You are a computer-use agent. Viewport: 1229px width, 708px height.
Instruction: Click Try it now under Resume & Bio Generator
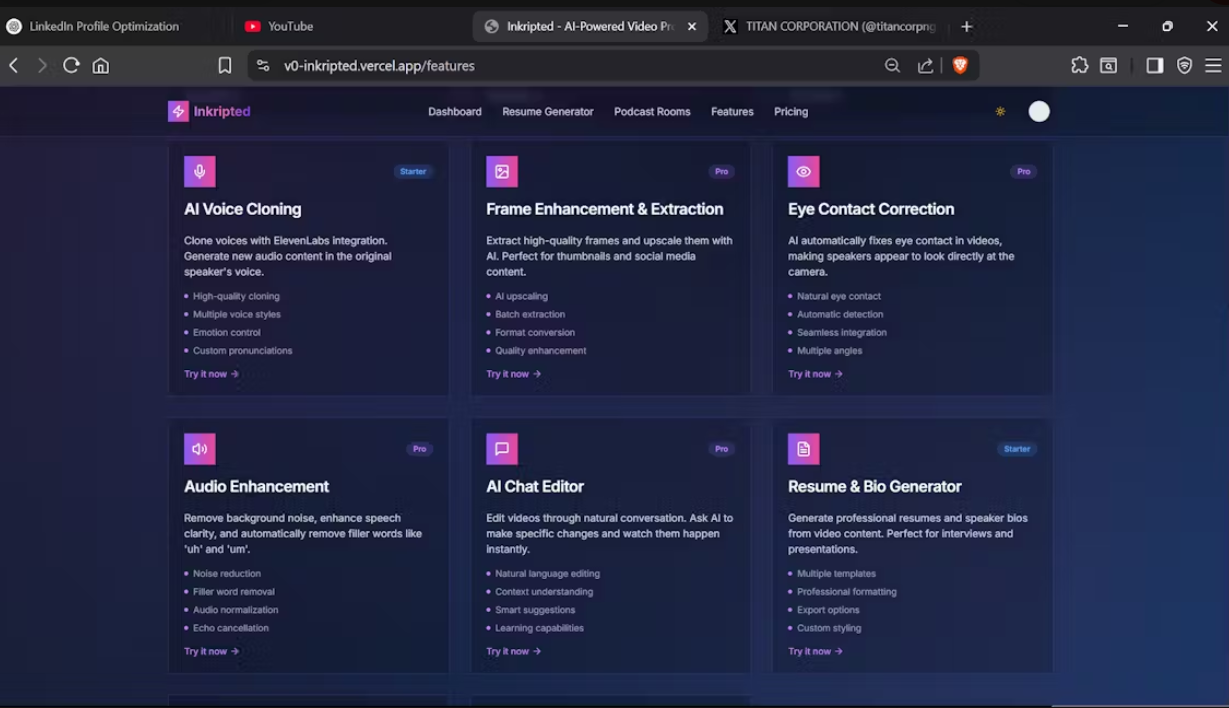[x=815, y=651]
